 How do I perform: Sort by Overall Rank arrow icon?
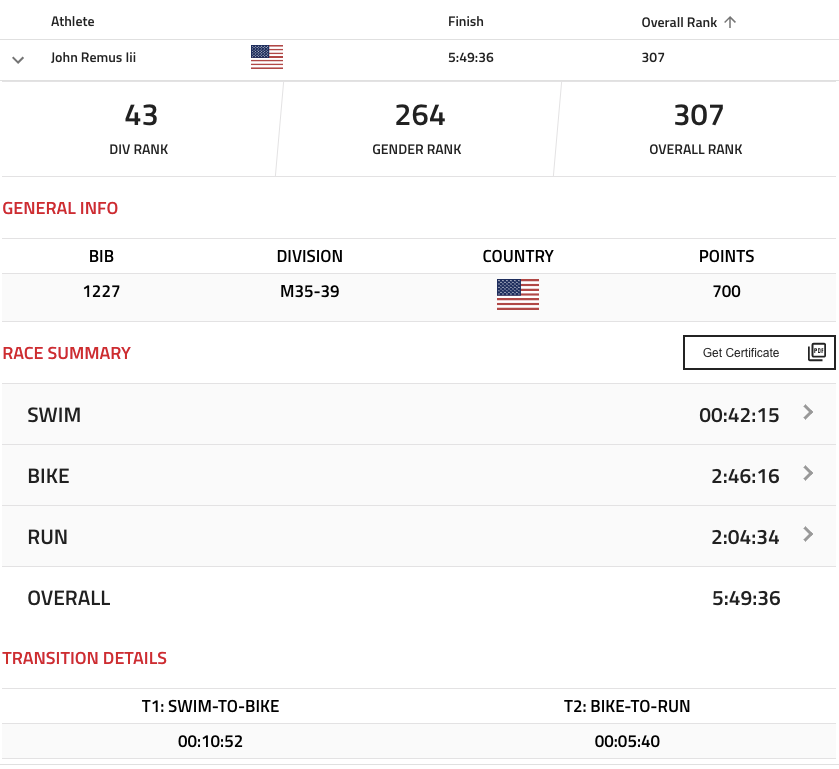pyautogui.click(x=730, y=22)
